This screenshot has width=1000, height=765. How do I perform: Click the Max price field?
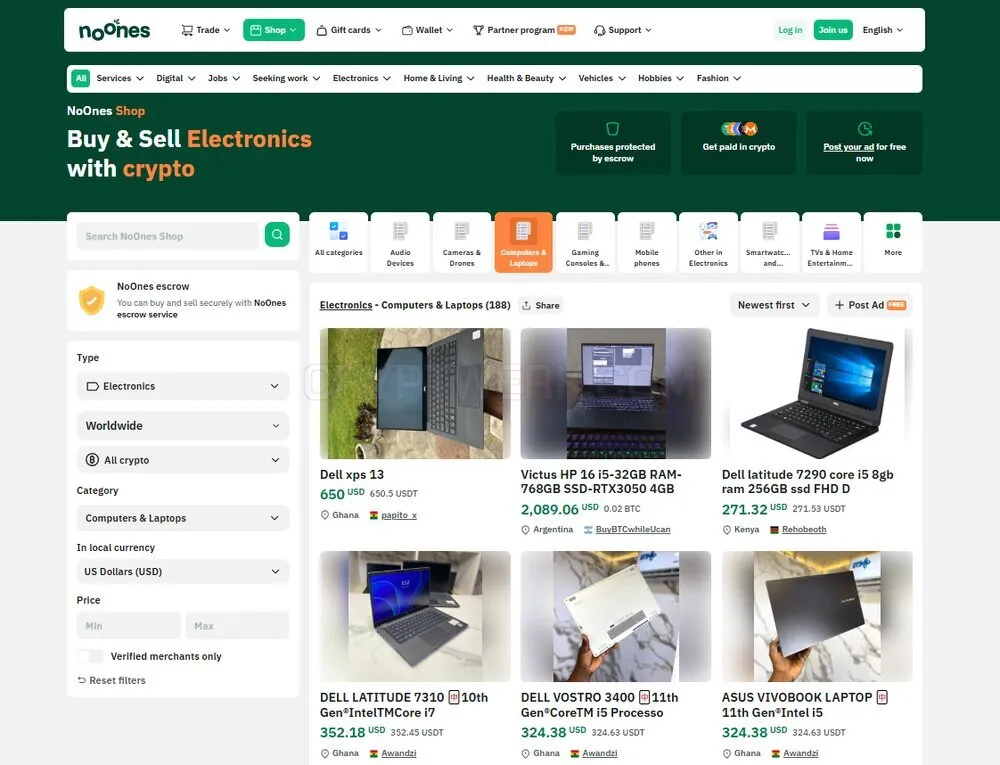237,626
